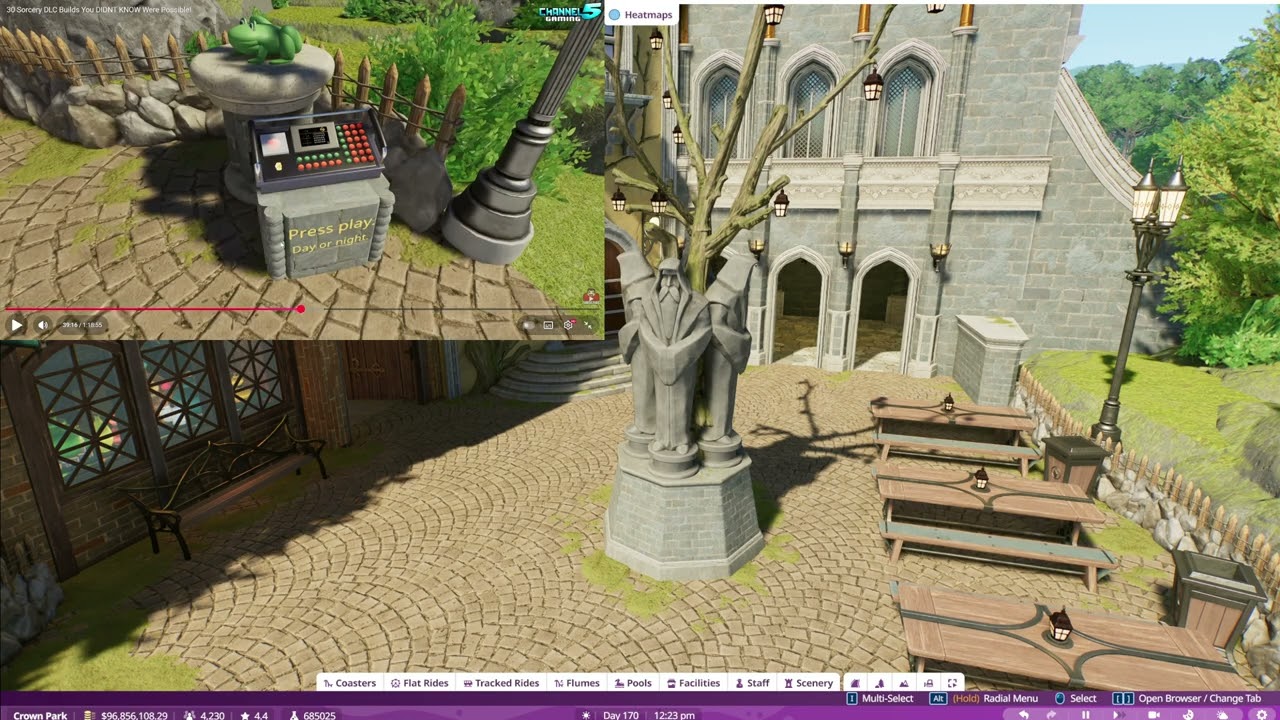
Task: Open the Pools menu
Action: click(633, 683)
